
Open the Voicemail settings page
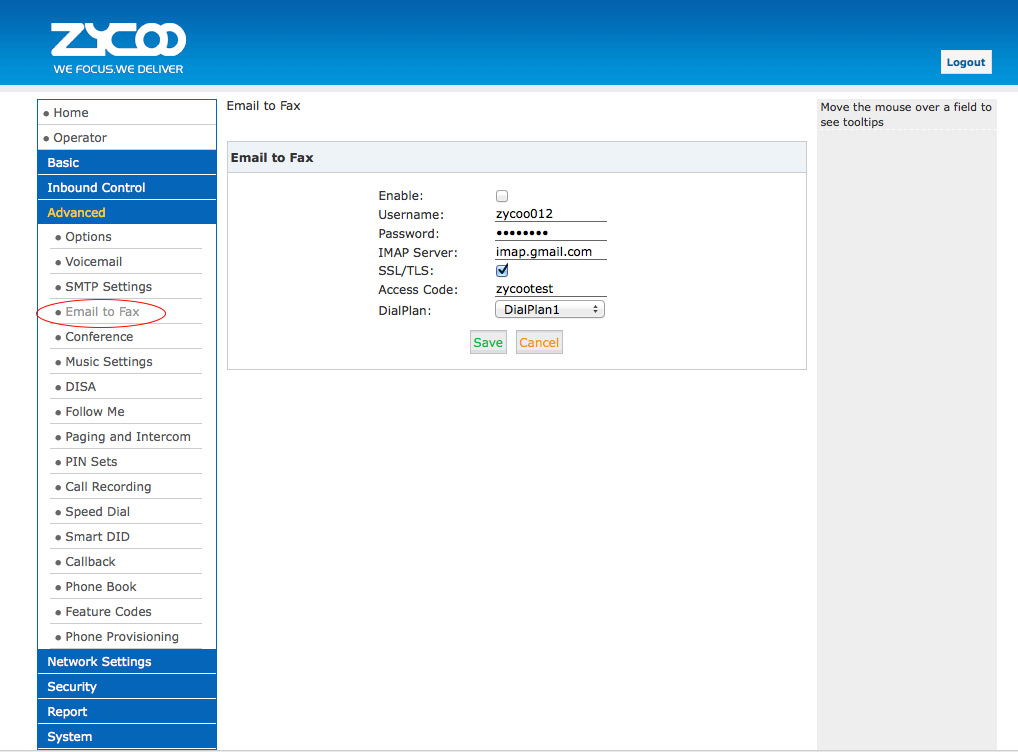94,262
